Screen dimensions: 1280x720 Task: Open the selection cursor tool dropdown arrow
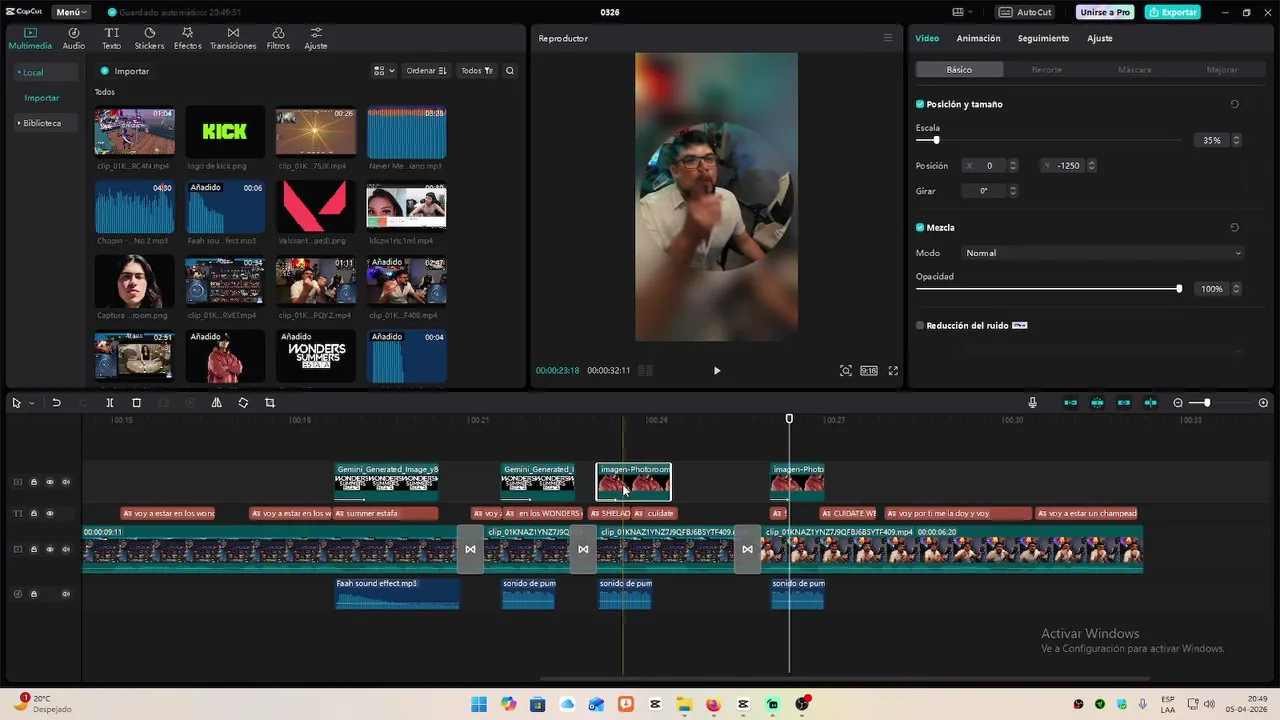[x=31, y=403]
